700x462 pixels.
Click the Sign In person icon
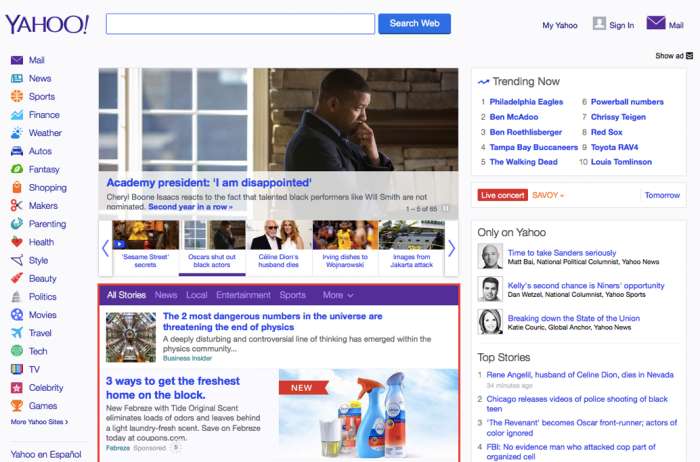(599, 23)
